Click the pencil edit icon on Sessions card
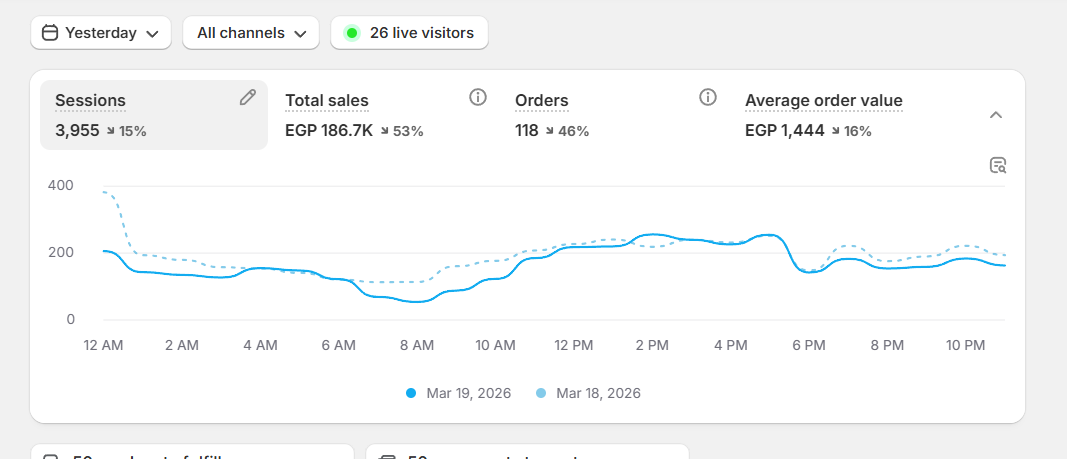 click(248, 97)
